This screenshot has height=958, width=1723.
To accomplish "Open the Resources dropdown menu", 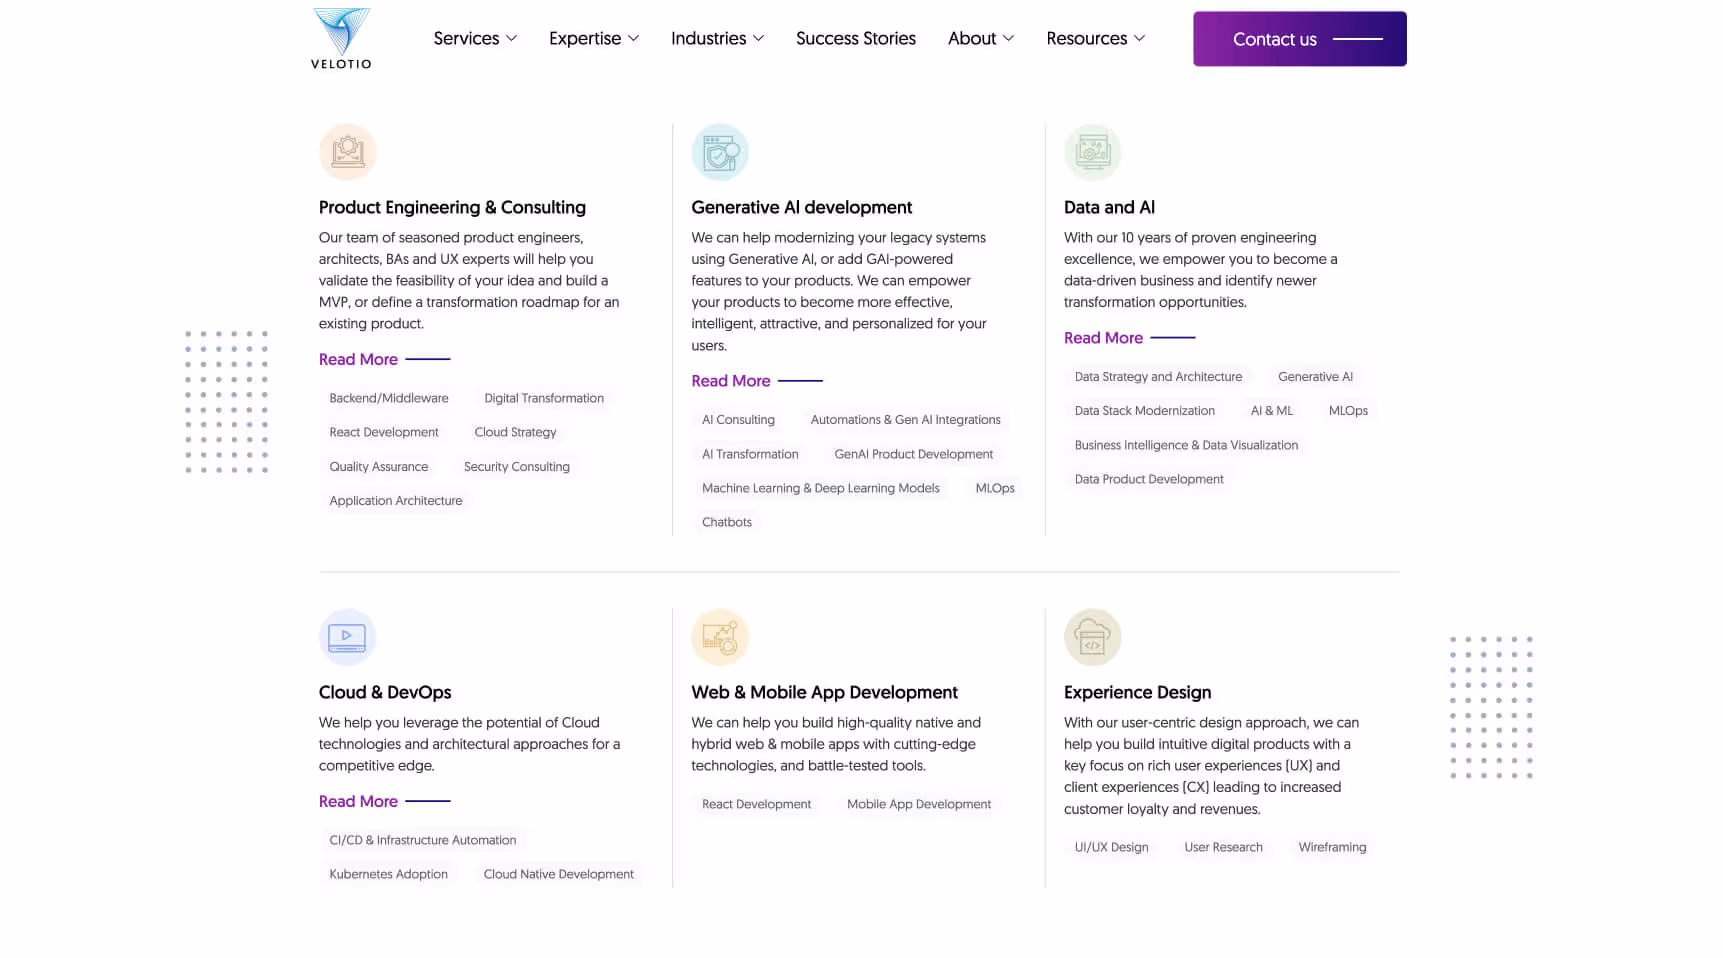I will click(1095, 39).
